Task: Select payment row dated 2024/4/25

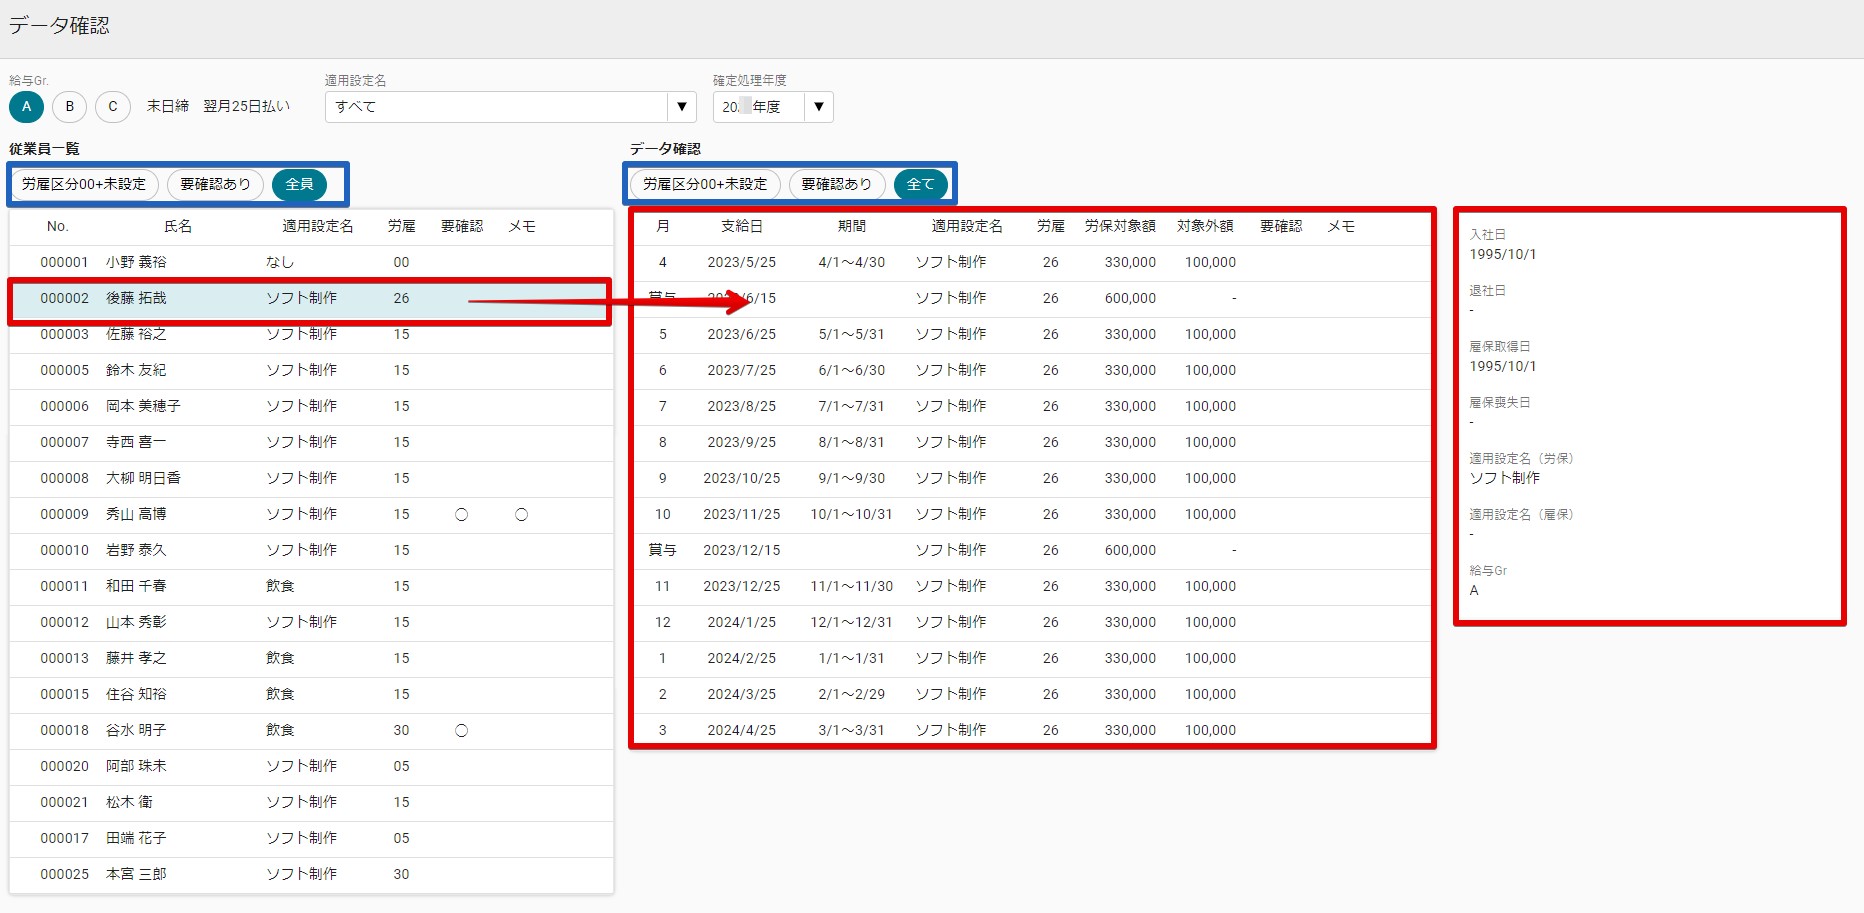Action: 1032,730
